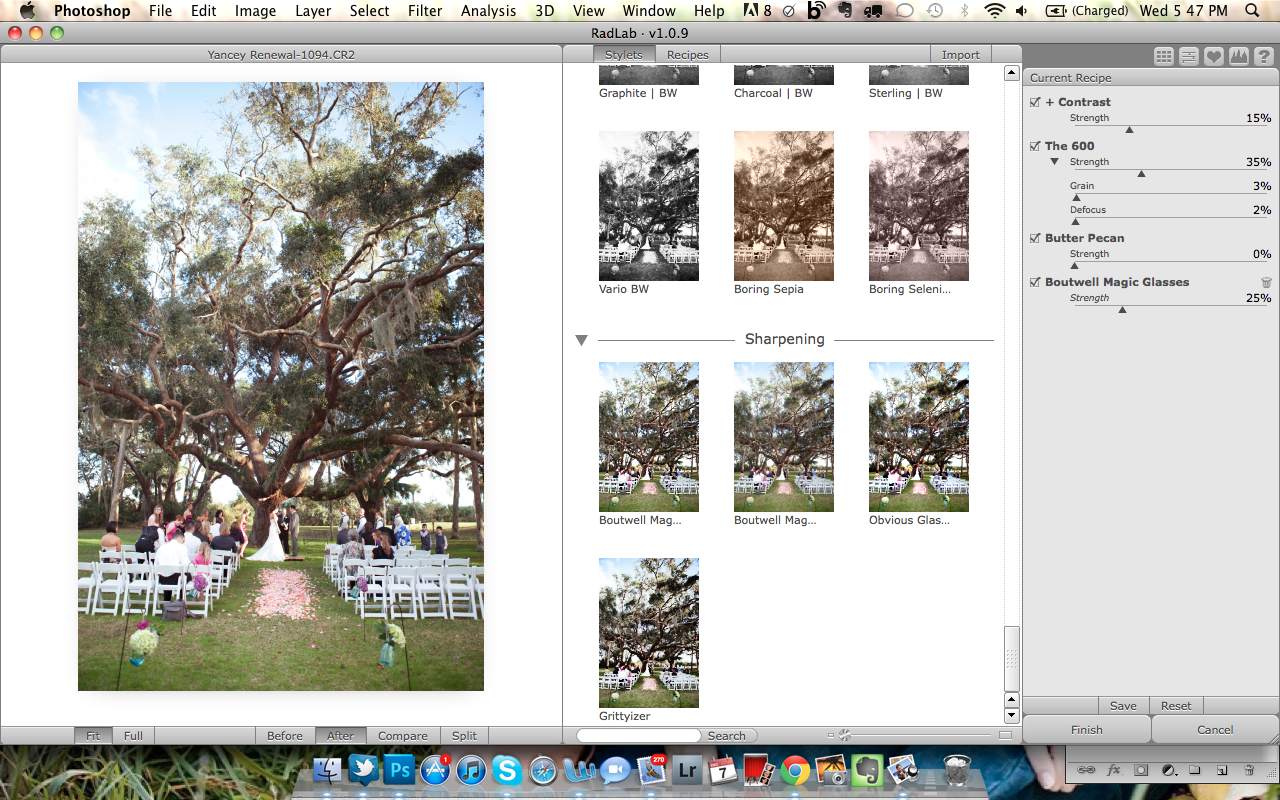The width and height of the screenshot is (1280, 800).
Task: Create a new group folder icon
Action: click(1195, 770)
